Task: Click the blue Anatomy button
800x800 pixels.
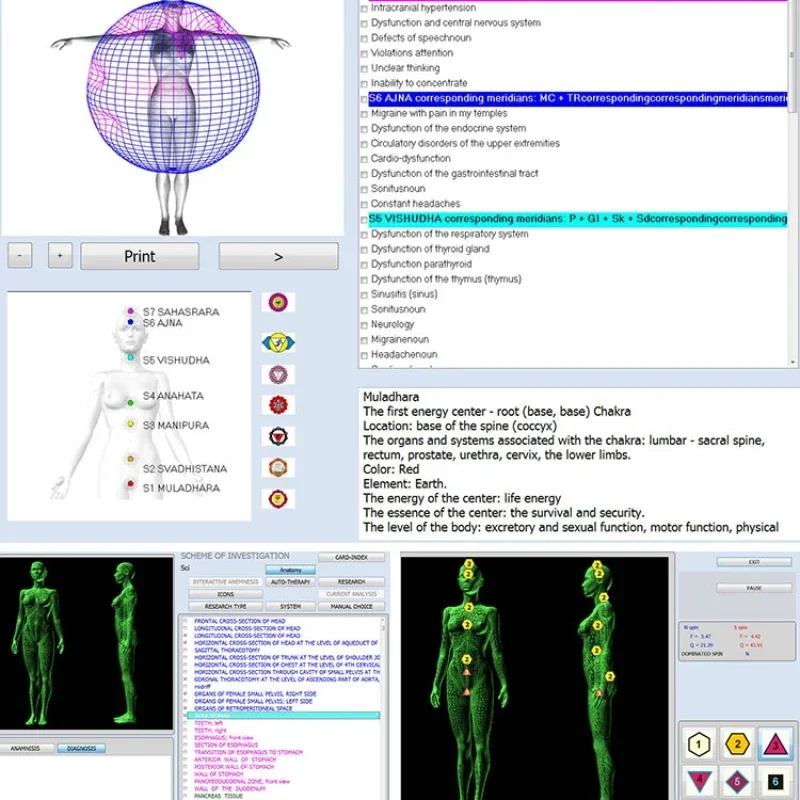Action: [x=290, y=570]
